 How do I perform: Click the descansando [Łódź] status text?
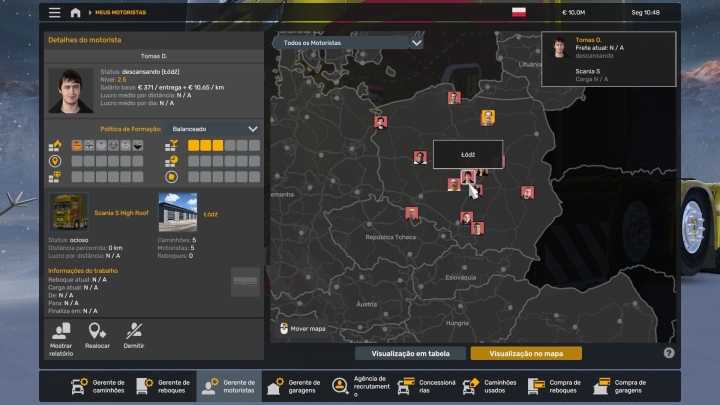pyautogui.click(x=151, y=72)
